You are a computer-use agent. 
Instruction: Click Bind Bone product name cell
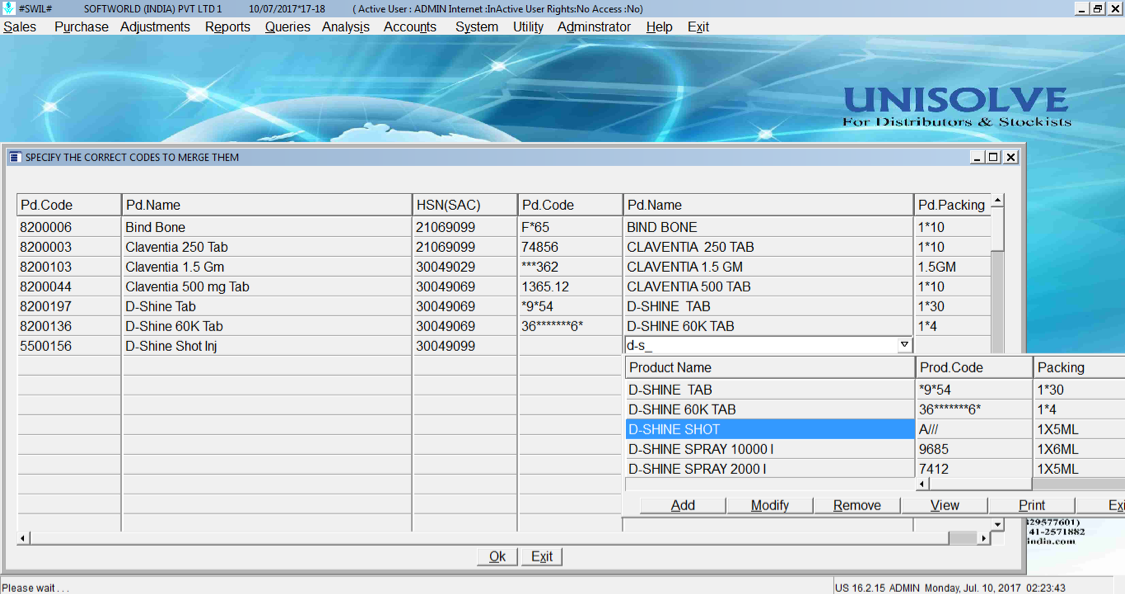[x=266, y=227]
